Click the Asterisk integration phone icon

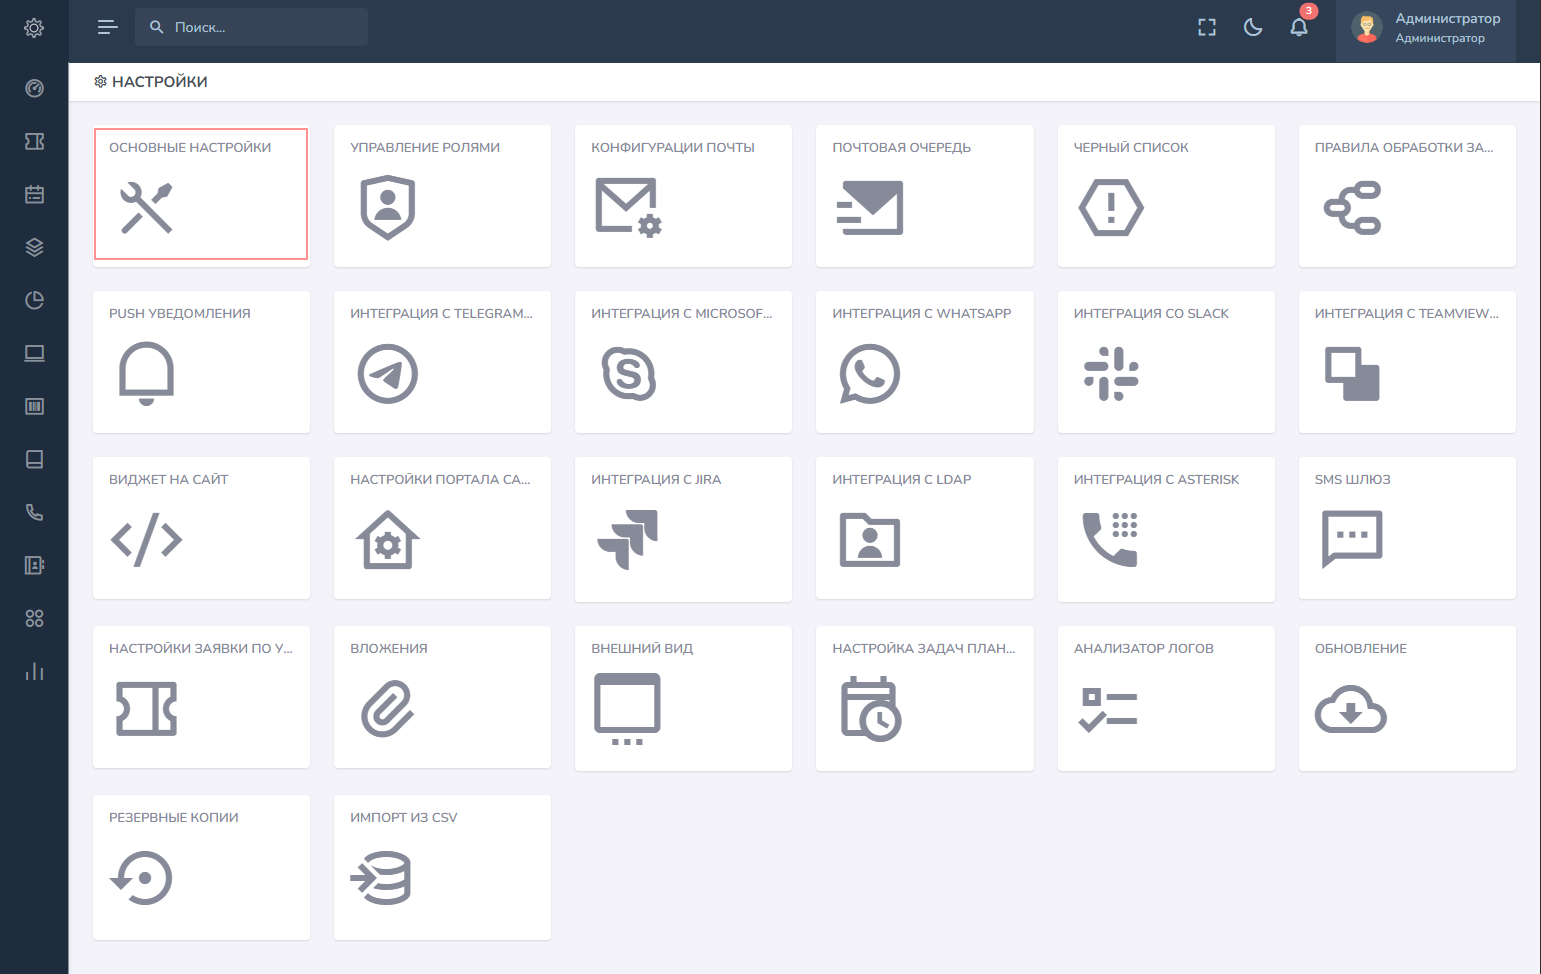pyautogui.click(x=1110, y=539)
